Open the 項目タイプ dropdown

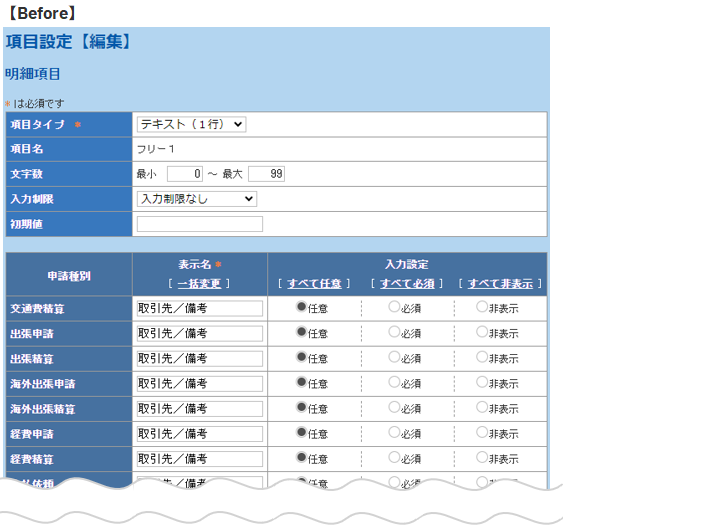[x=191, y=124]
